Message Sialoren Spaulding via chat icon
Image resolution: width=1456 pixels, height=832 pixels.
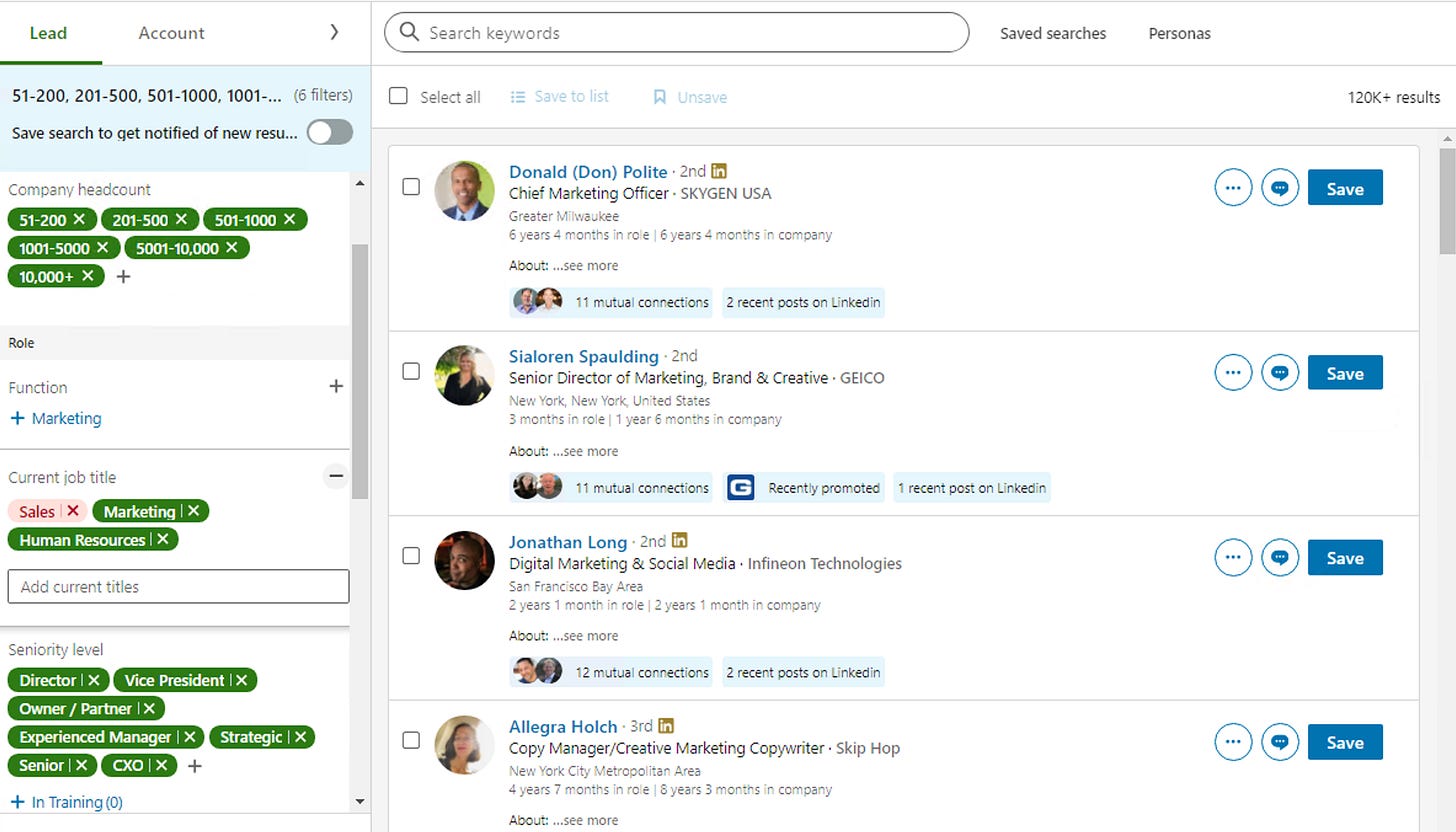click(1280, 373)
